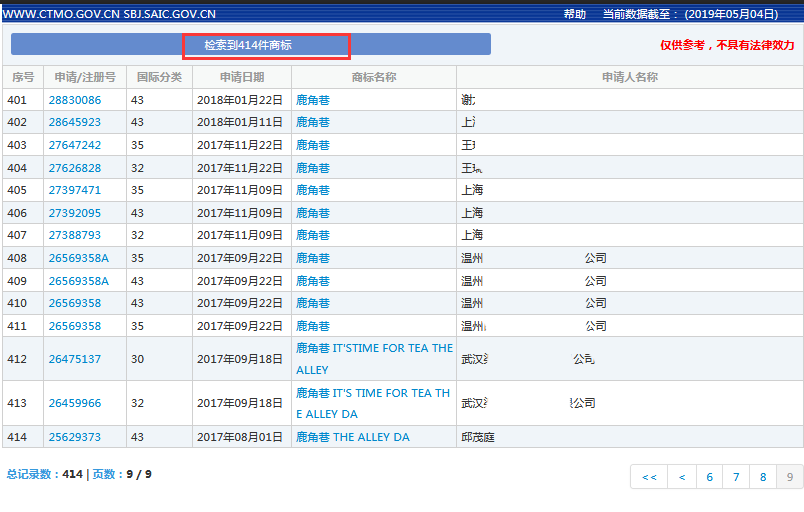Select current page 9 button

pos(790,477)
